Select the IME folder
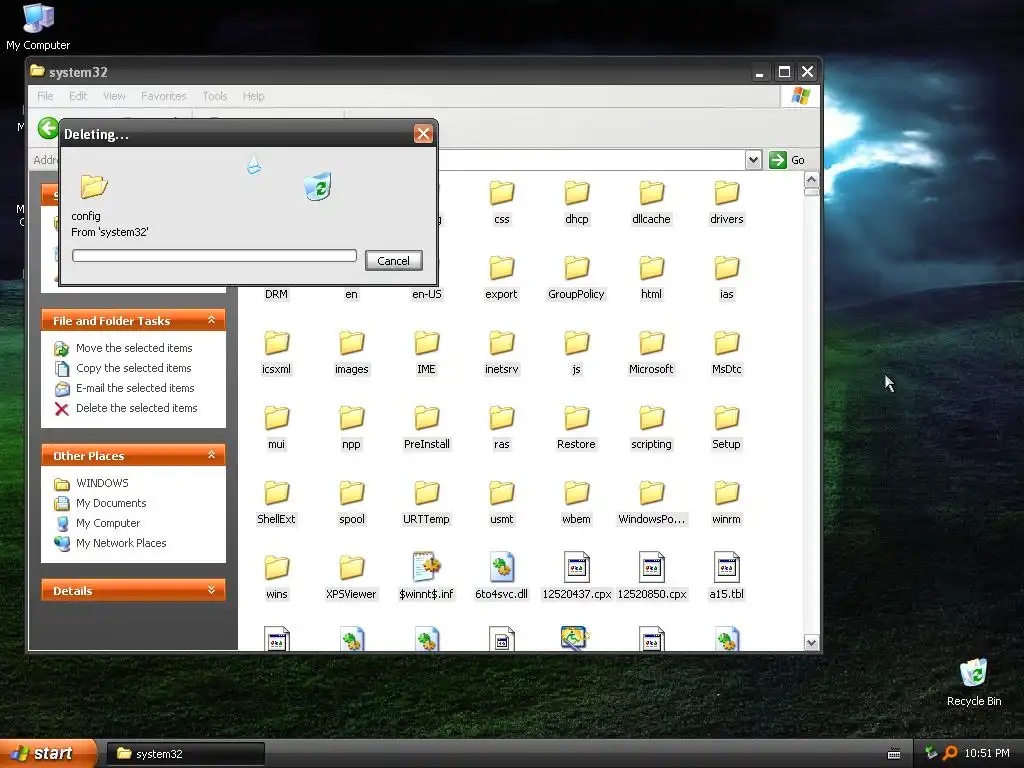 coord(426,353)
